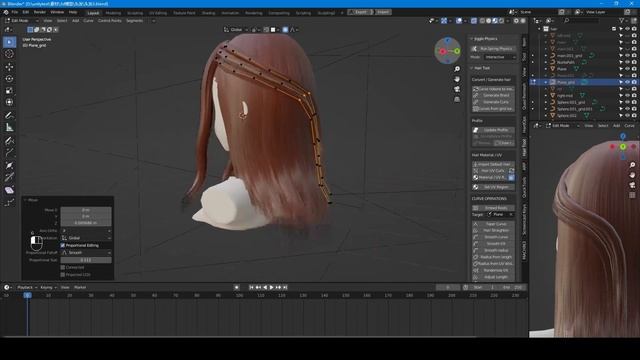The image size is (640, 360).
Task: Toggle the eye for Sphere.002
Action: click(x=628, y=116)
